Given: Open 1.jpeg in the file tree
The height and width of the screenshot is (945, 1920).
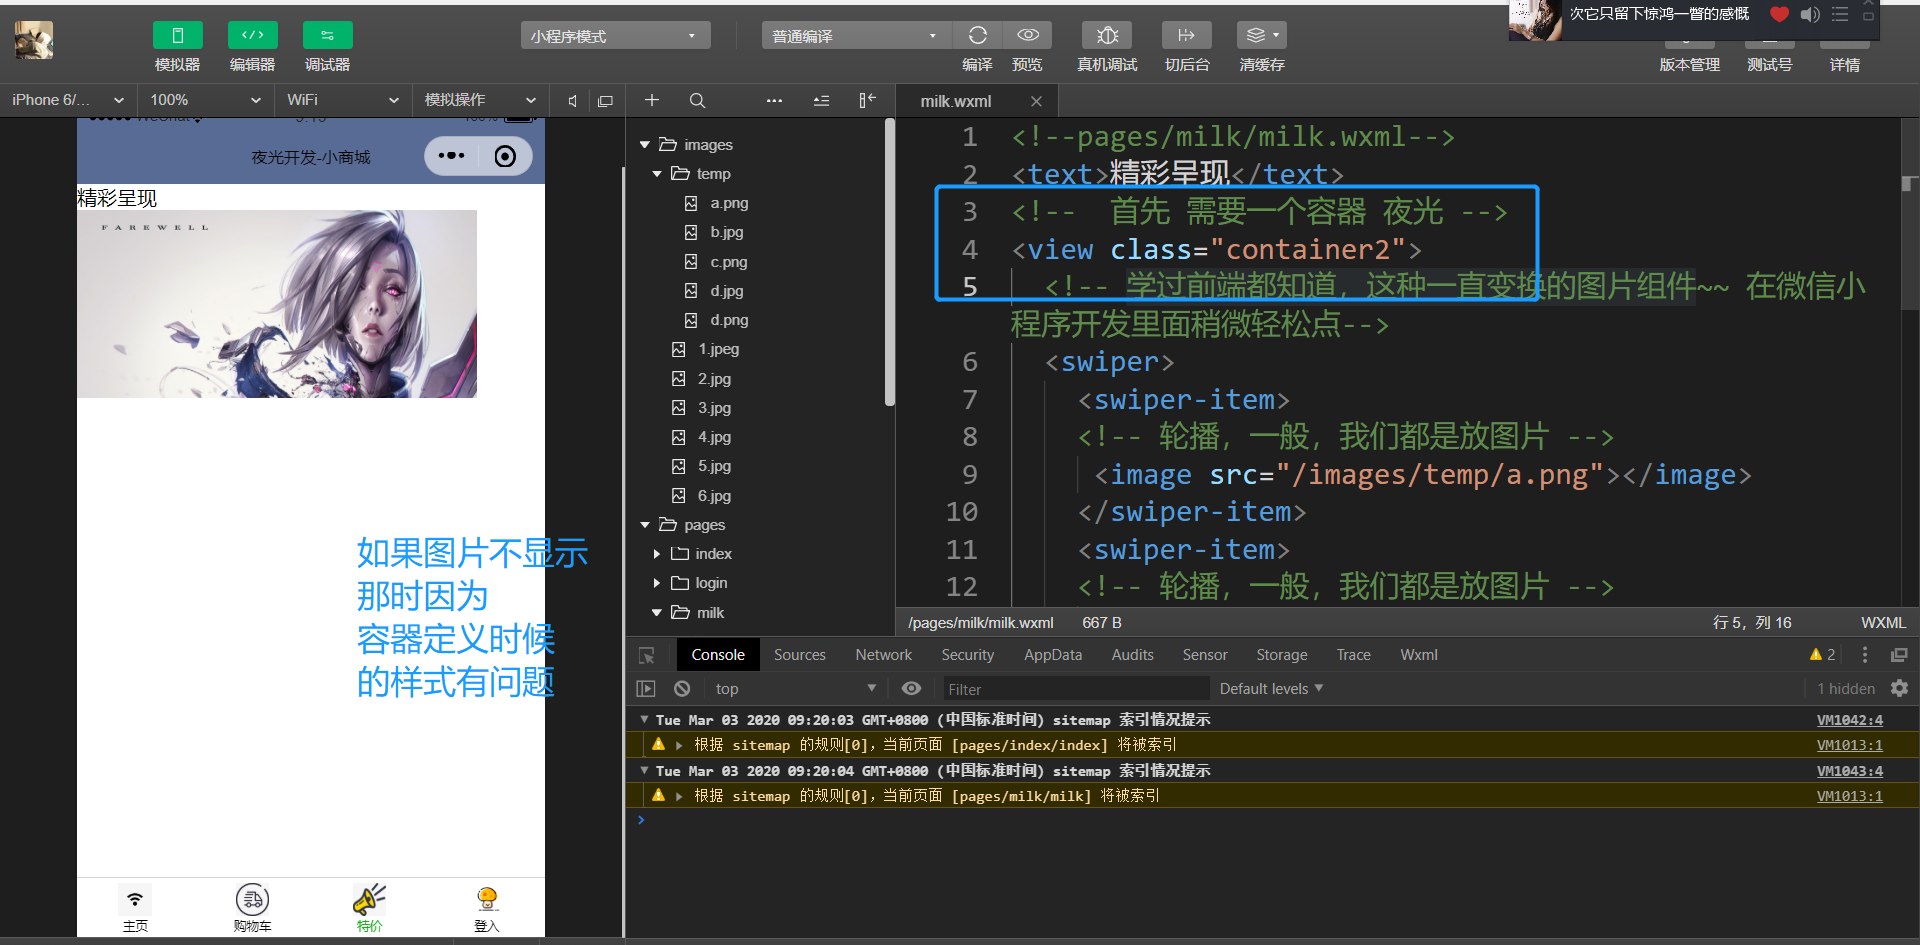Looking at the screenshot, I should click(719, 349).
